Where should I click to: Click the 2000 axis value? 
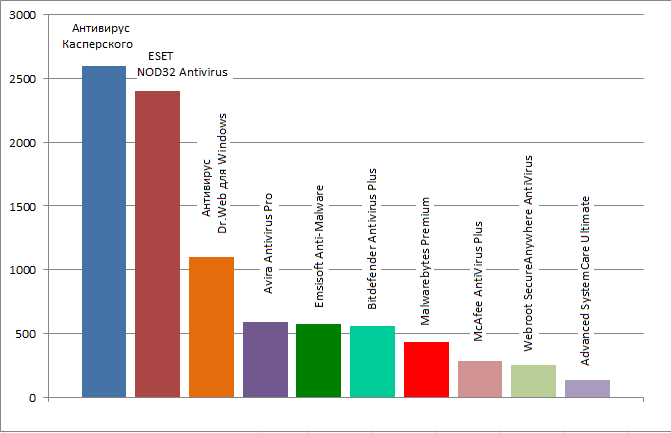[x=23, y=143]
